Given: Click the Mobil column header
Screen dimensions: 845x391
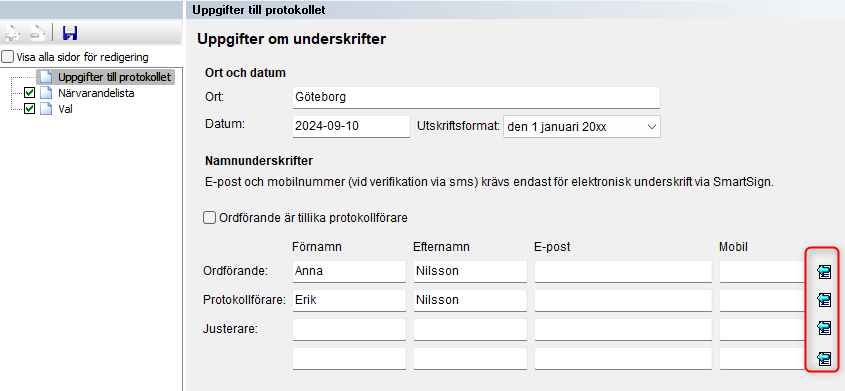Looking at the screenshot, I should coord(733,247).
